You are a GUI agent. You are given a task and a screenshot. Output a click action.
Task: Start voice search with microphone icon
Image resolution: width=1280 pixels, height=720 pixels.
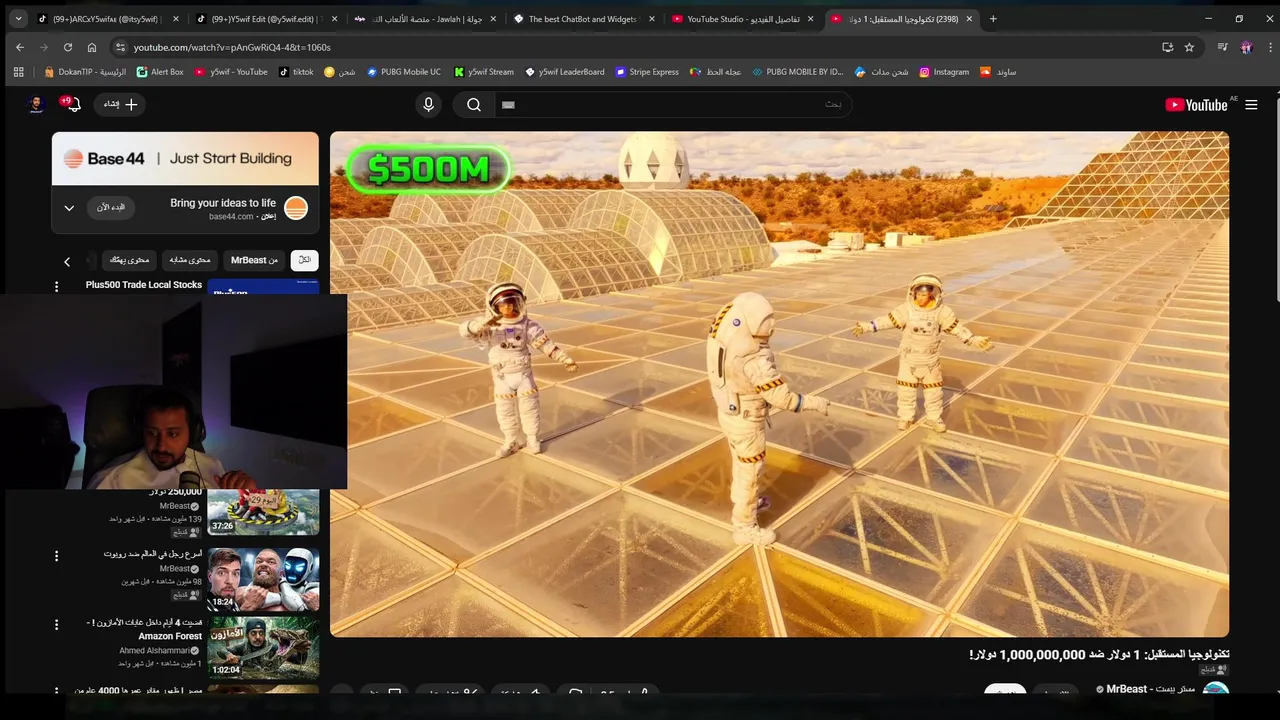pos(429,104)
